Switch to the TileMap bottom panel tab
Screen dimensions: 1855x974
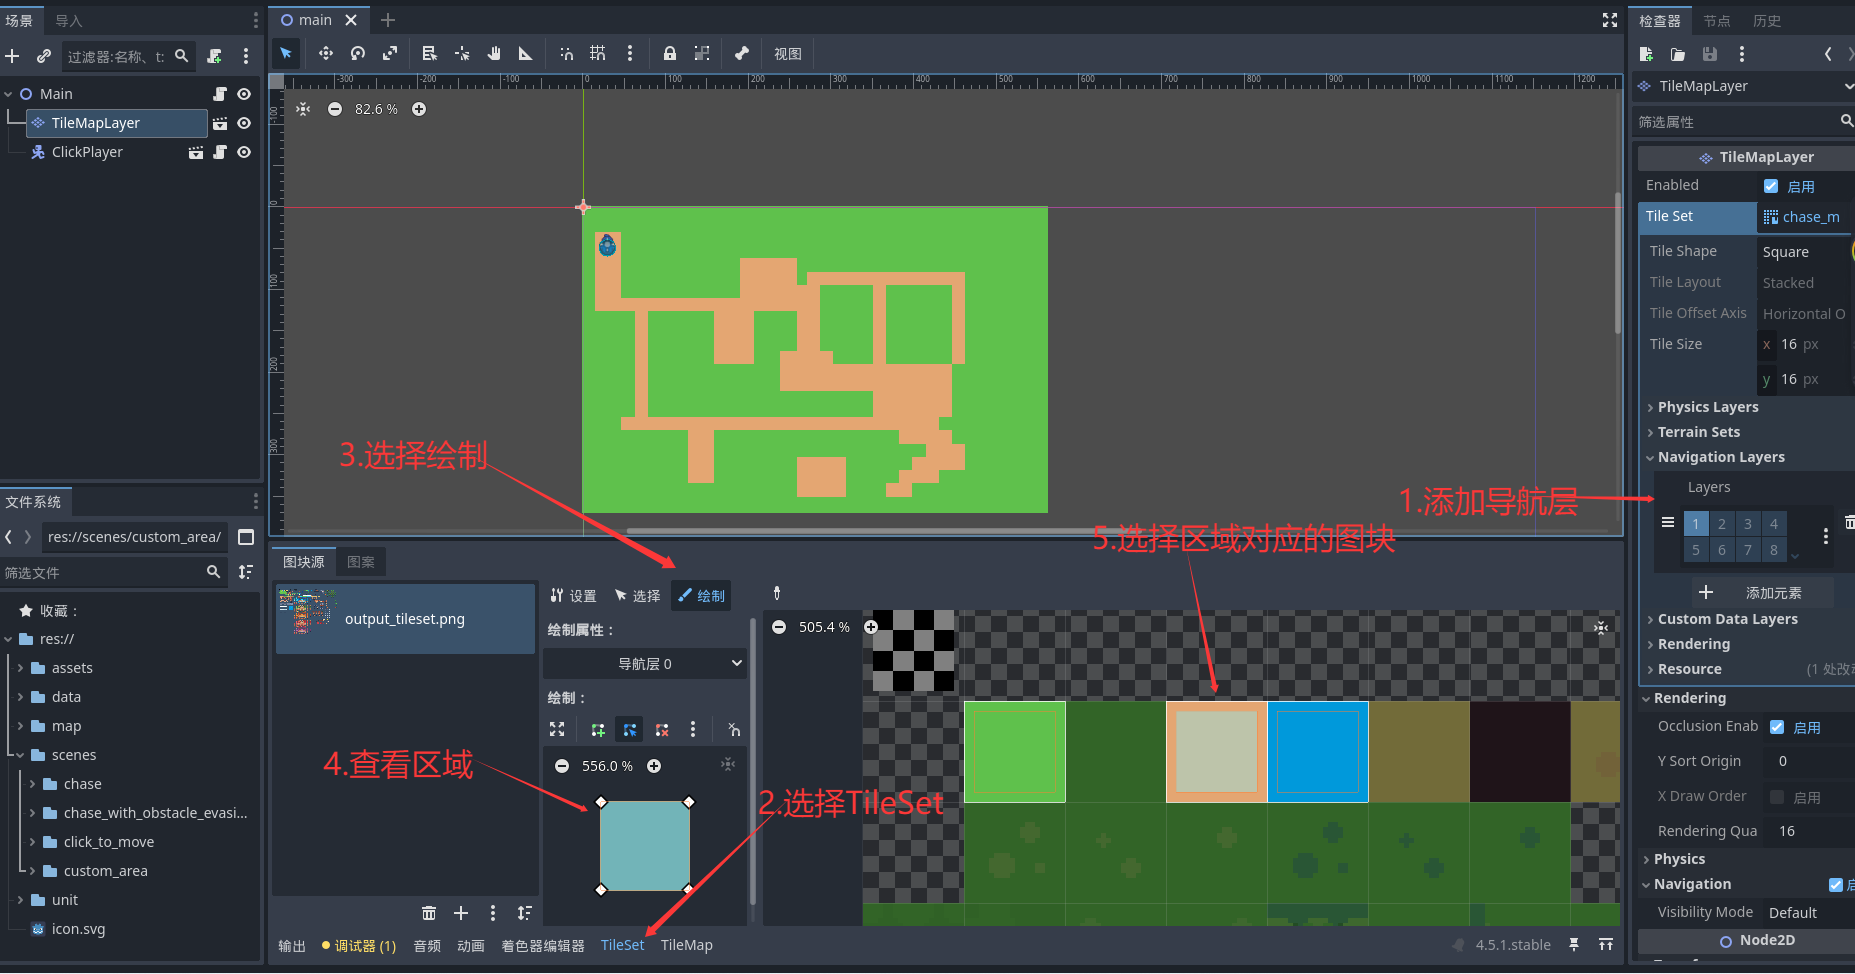(x=686, y=944)
